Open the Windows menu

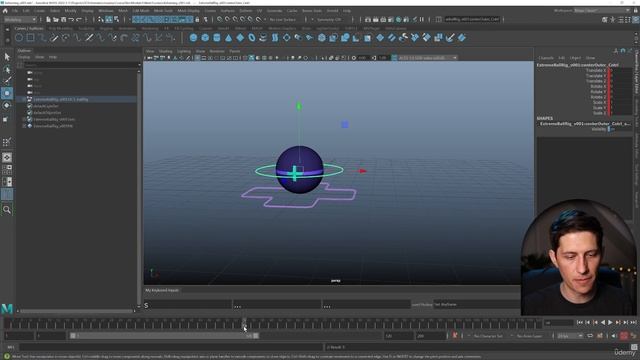point(106,11)
